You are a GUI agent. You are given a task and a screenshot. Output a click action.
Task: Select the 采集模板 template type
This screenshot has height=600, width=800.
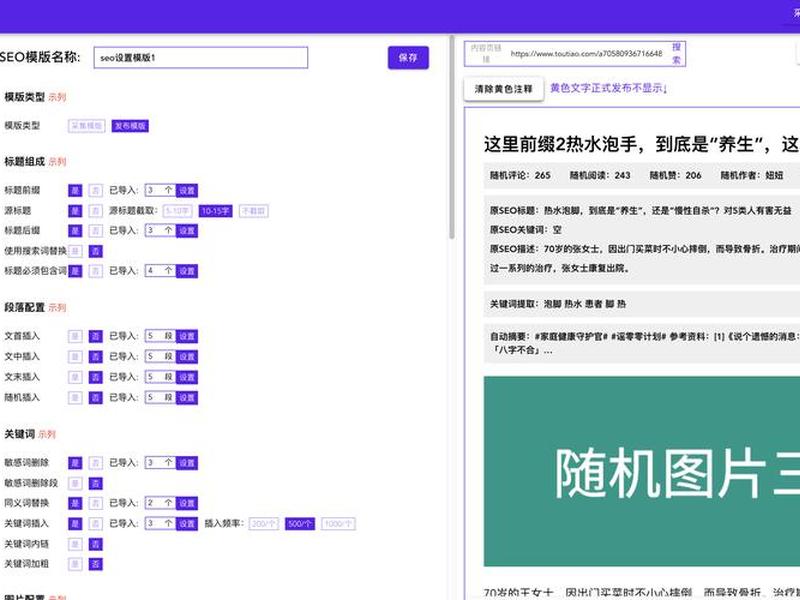pyautogui.click(x=87, y=126)
